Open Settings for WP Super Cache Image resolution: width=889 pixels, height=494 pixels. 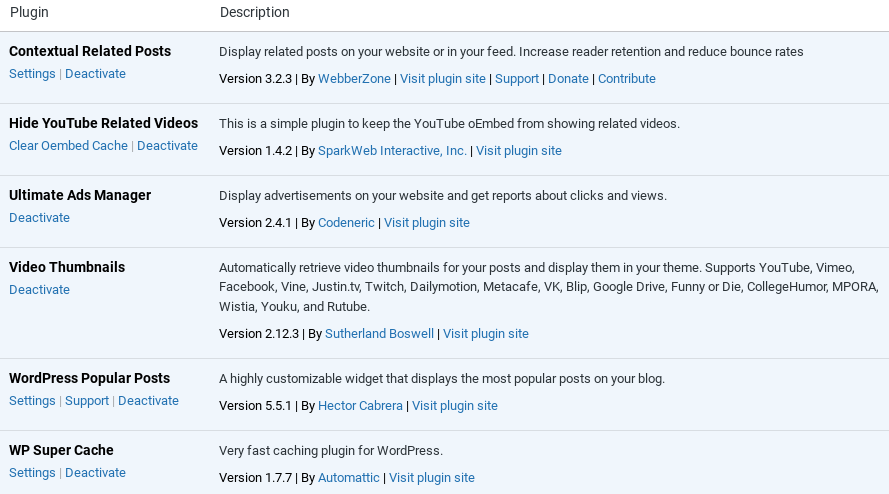pos(32,473)
